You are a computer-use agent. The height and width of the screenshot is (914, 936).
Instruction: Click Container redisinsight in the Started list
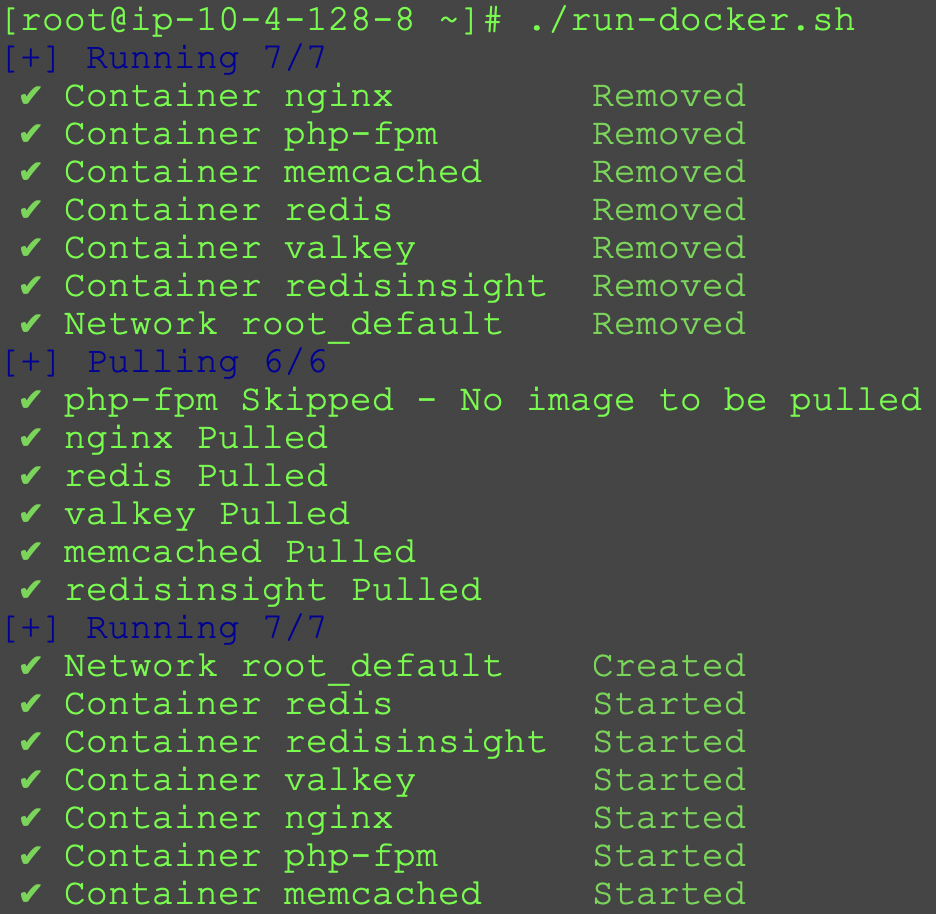(305, 742)
